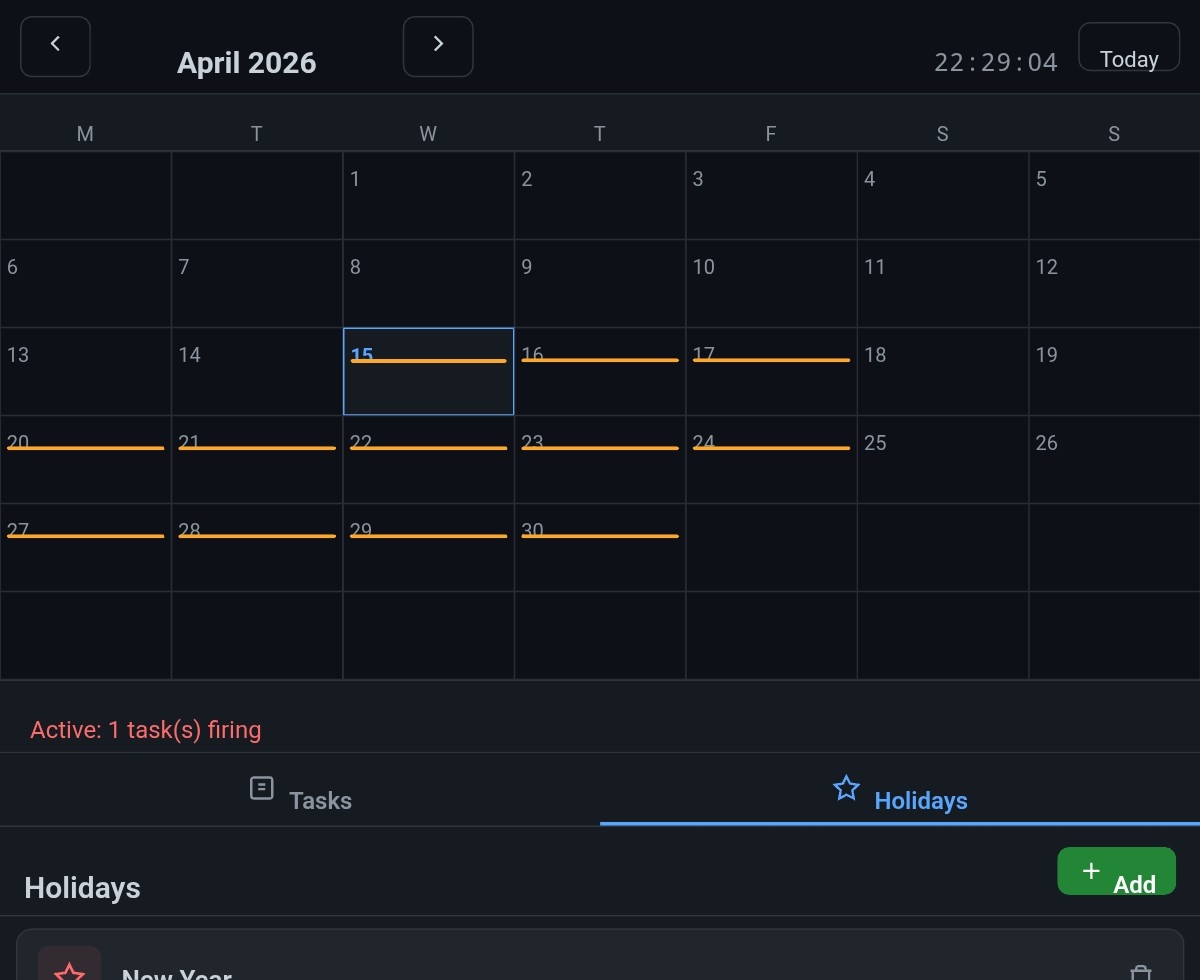
Task: Delete New Year holiday with trash icon
Action: click(x=1140, y=972)
